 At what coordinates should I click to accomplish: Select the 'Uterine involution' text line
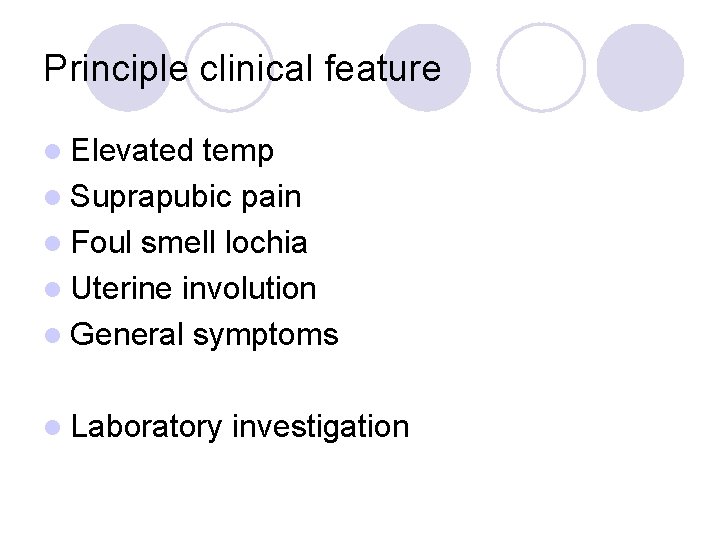[194, 289]
